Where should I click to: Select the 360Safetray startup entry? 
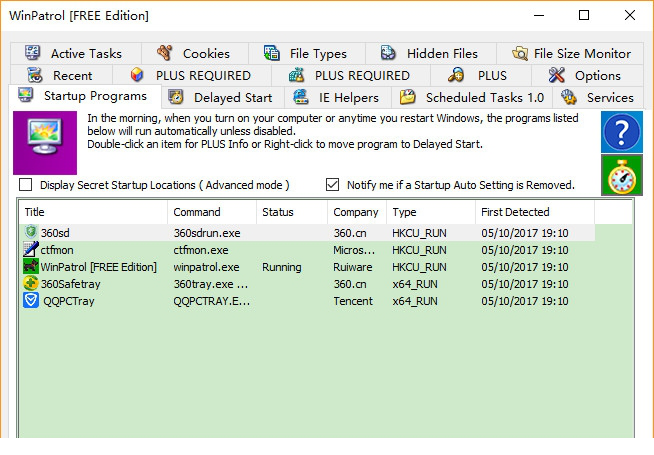tap(307, 284)
